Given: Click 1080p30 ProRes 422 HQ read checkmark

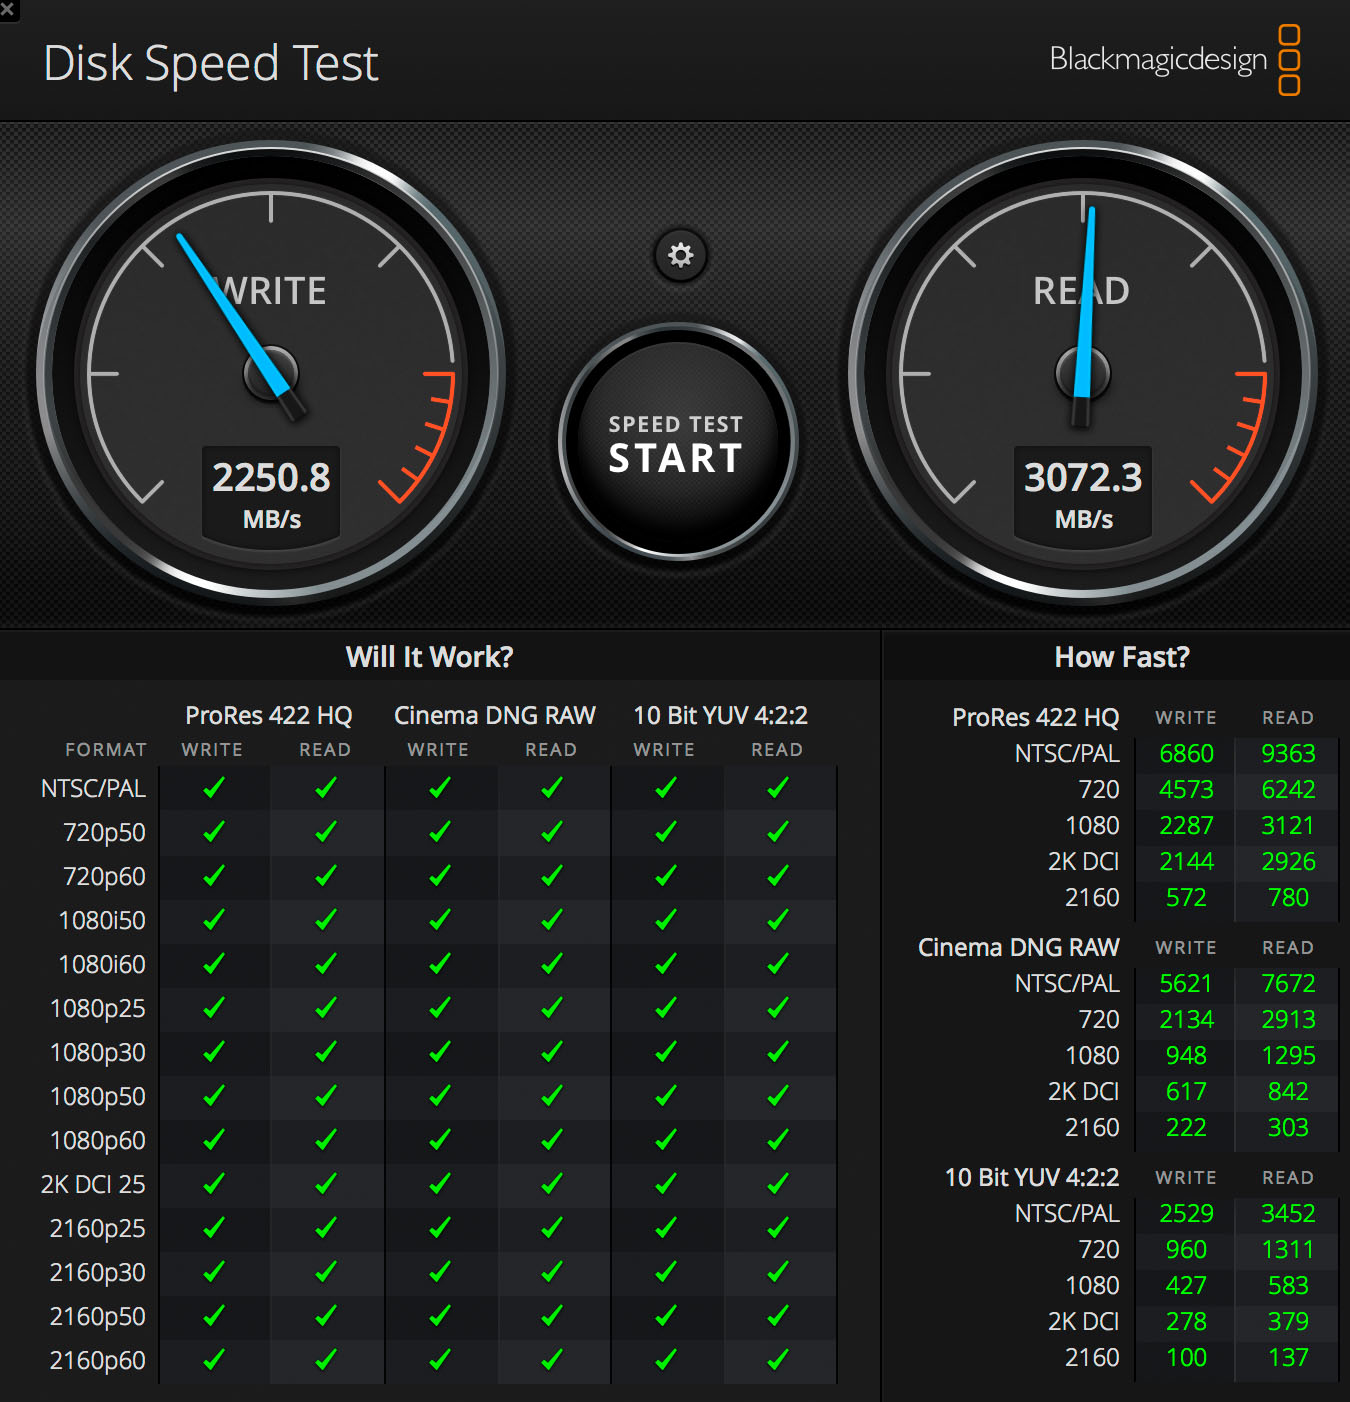Looking at the screenshot, I should point(325,1052).
